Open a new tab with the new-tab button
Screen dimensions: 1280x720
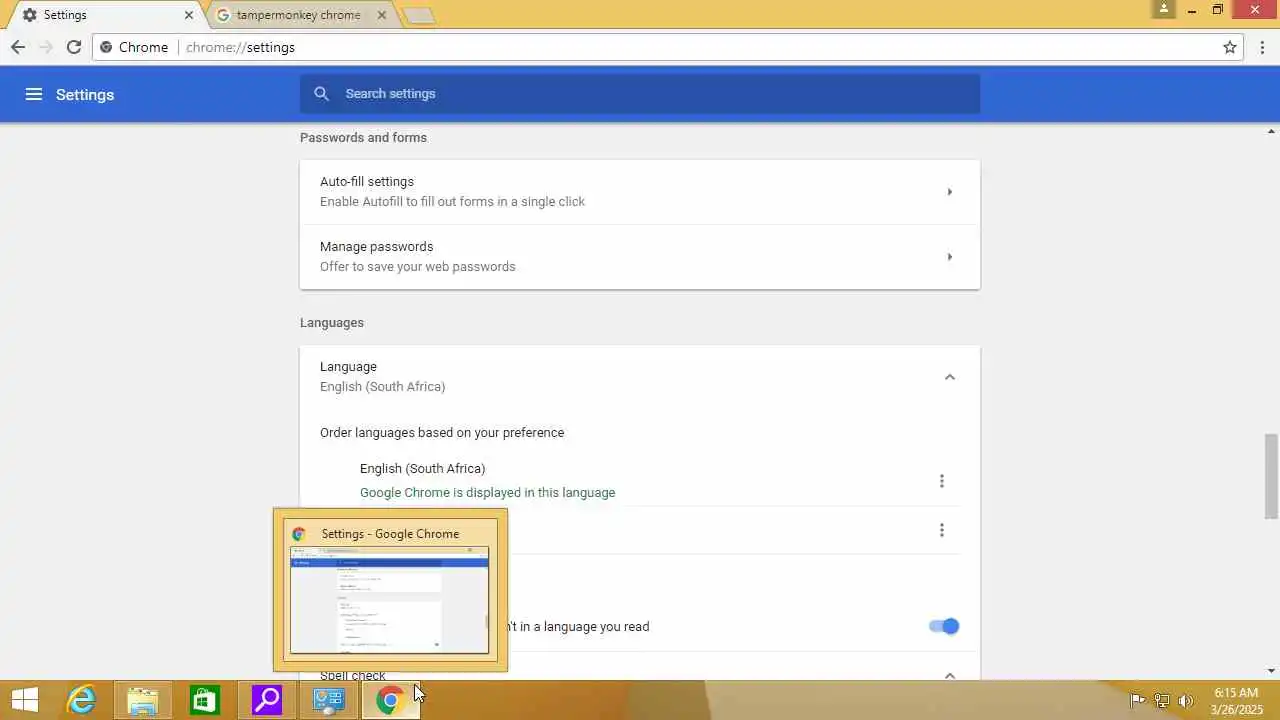[418, 16]
